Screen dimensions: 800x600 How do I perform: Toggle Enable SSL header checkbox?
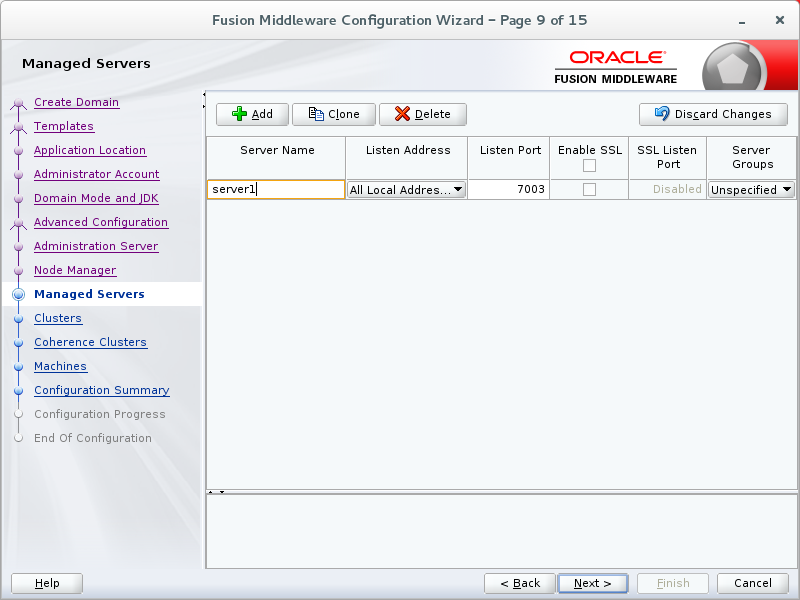coord(589,165)
